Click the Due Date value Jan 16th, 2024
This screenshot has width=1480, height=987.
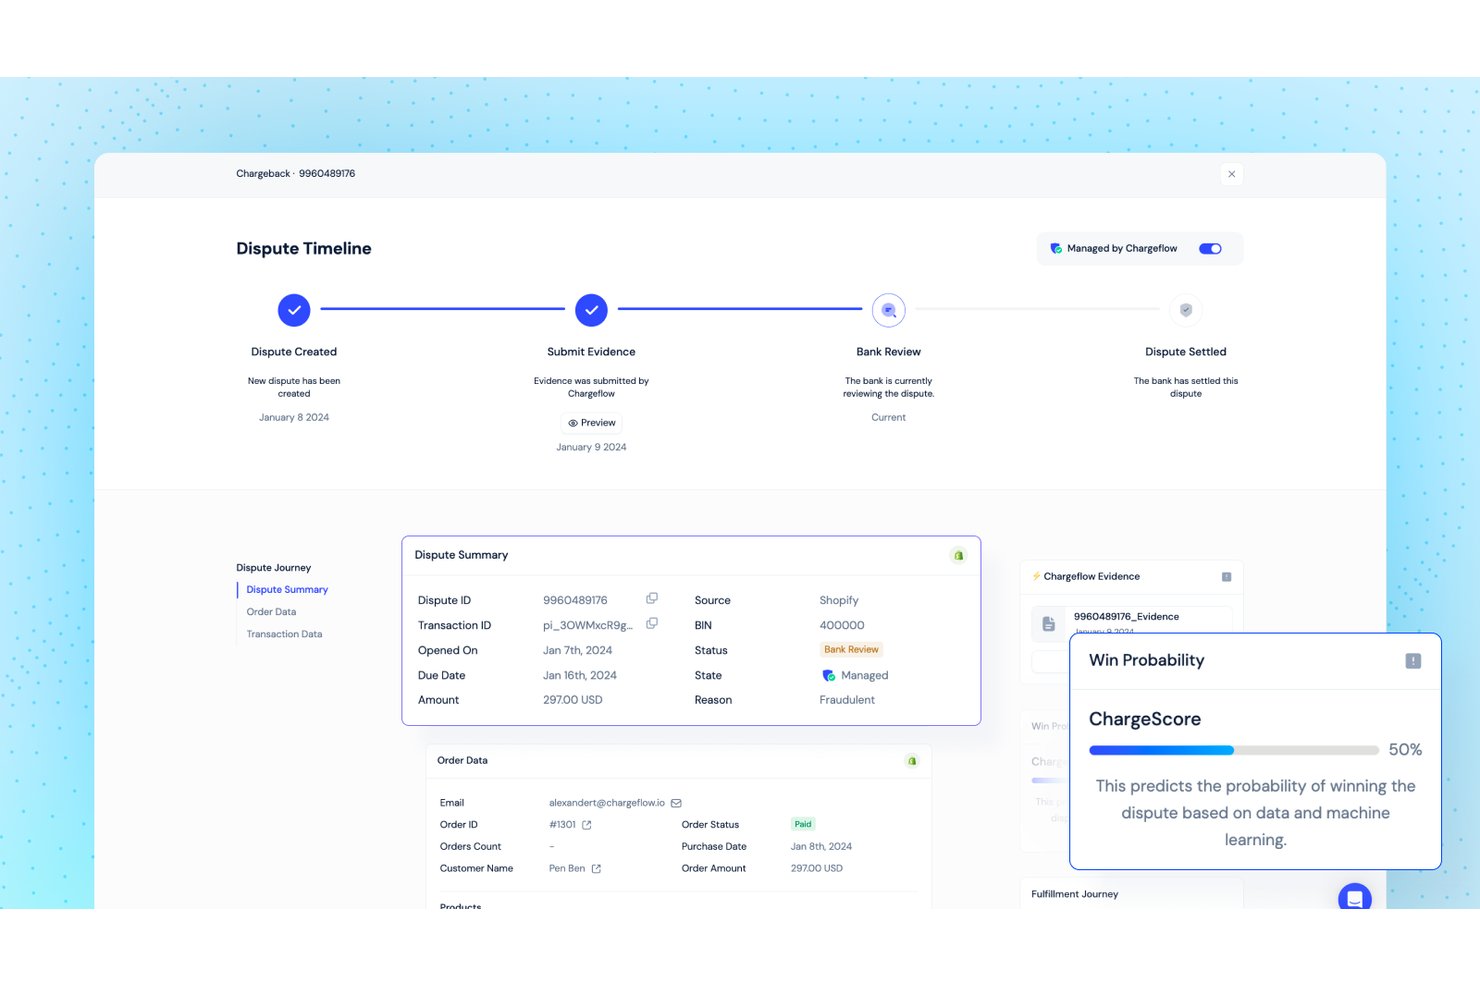pyautogui.click(x=580, y=676)
